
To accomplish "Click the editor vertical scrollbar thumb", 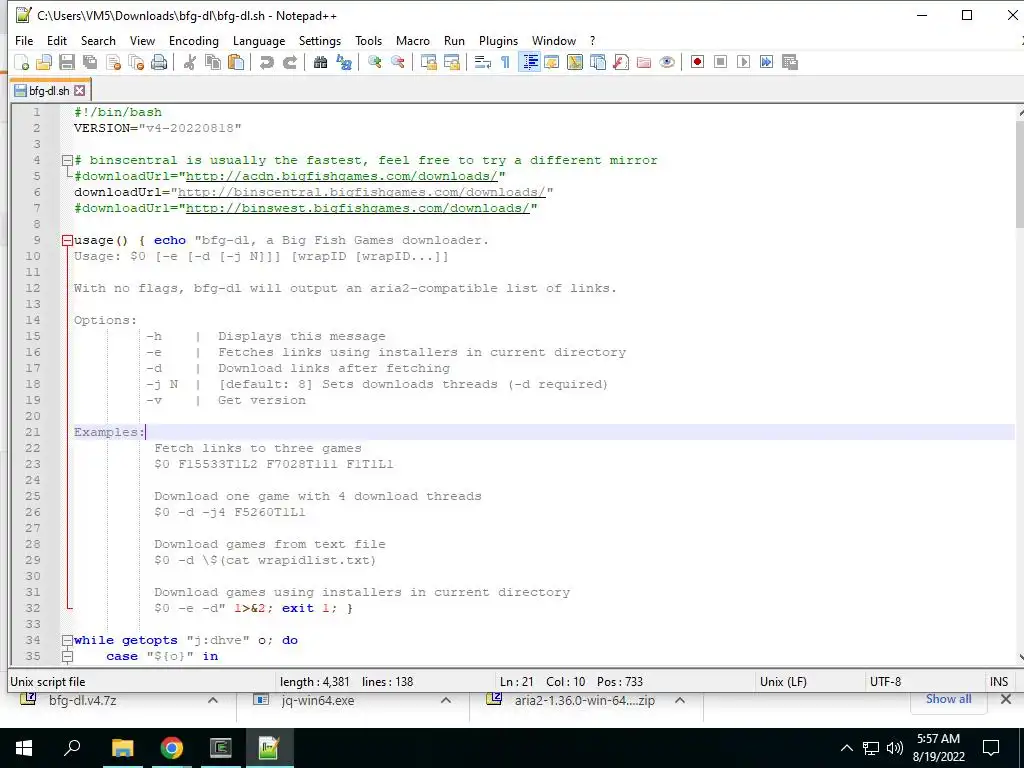I will click(1019, 174).
